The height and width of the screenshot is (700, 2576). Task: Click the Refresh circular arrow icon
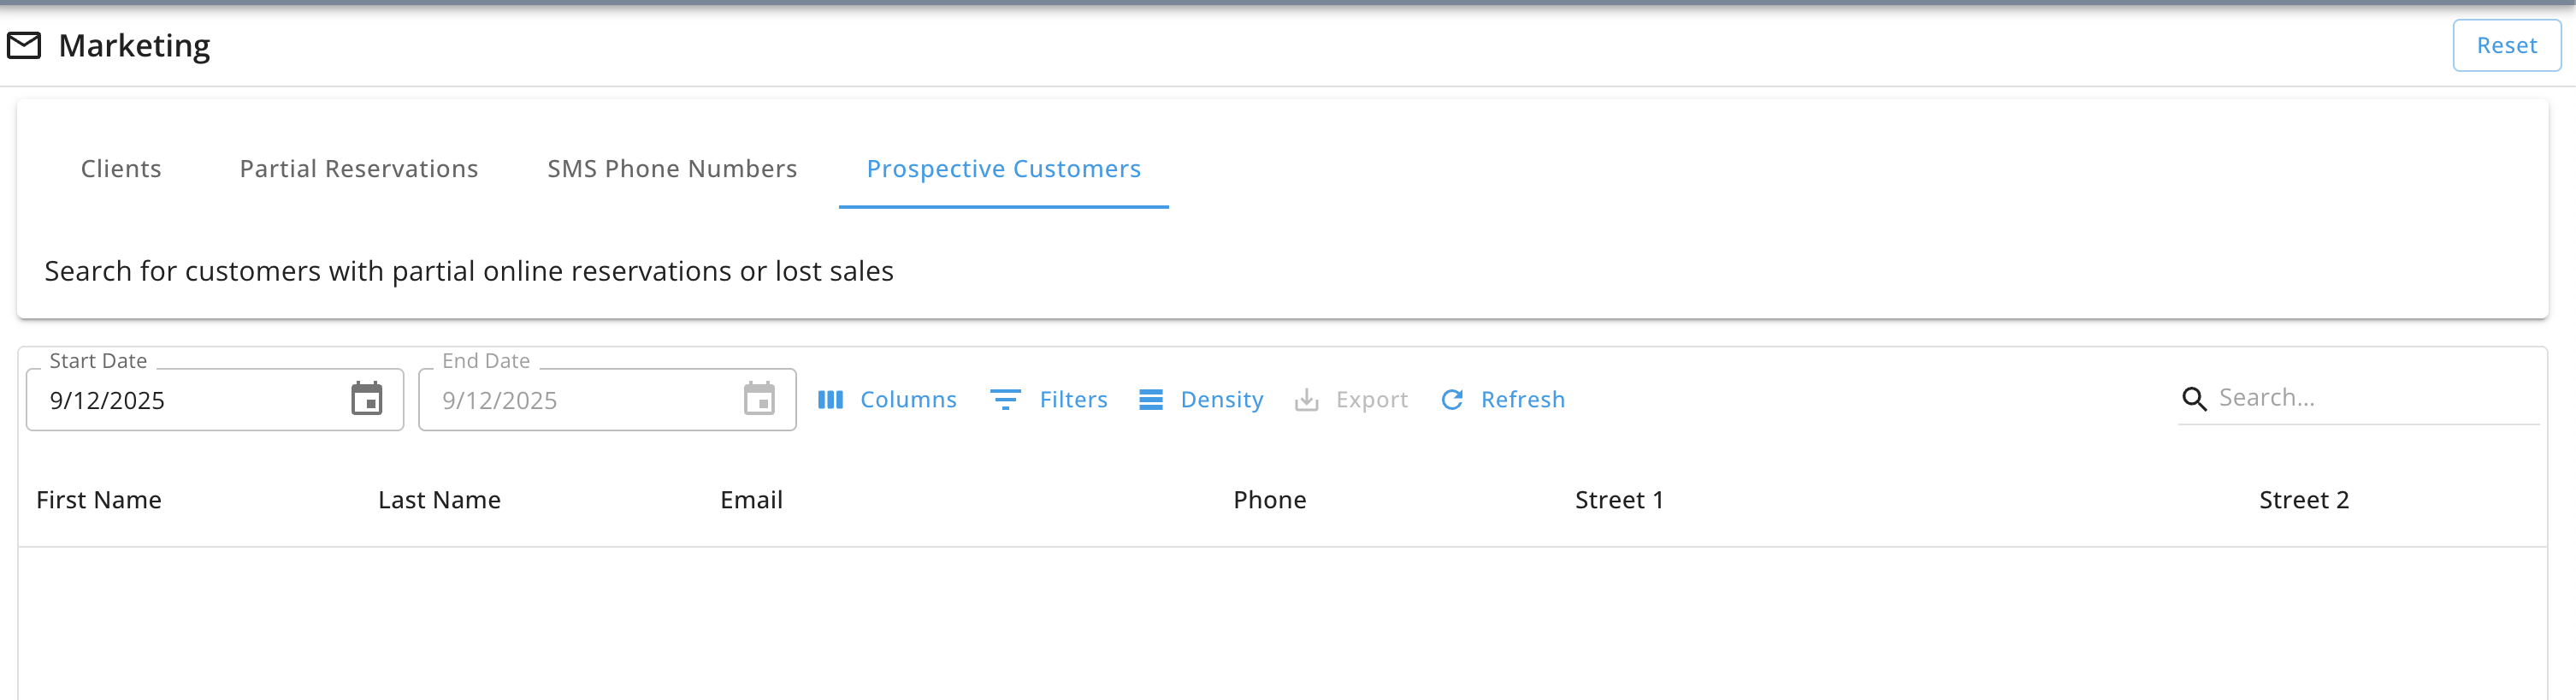point(1452,400)
